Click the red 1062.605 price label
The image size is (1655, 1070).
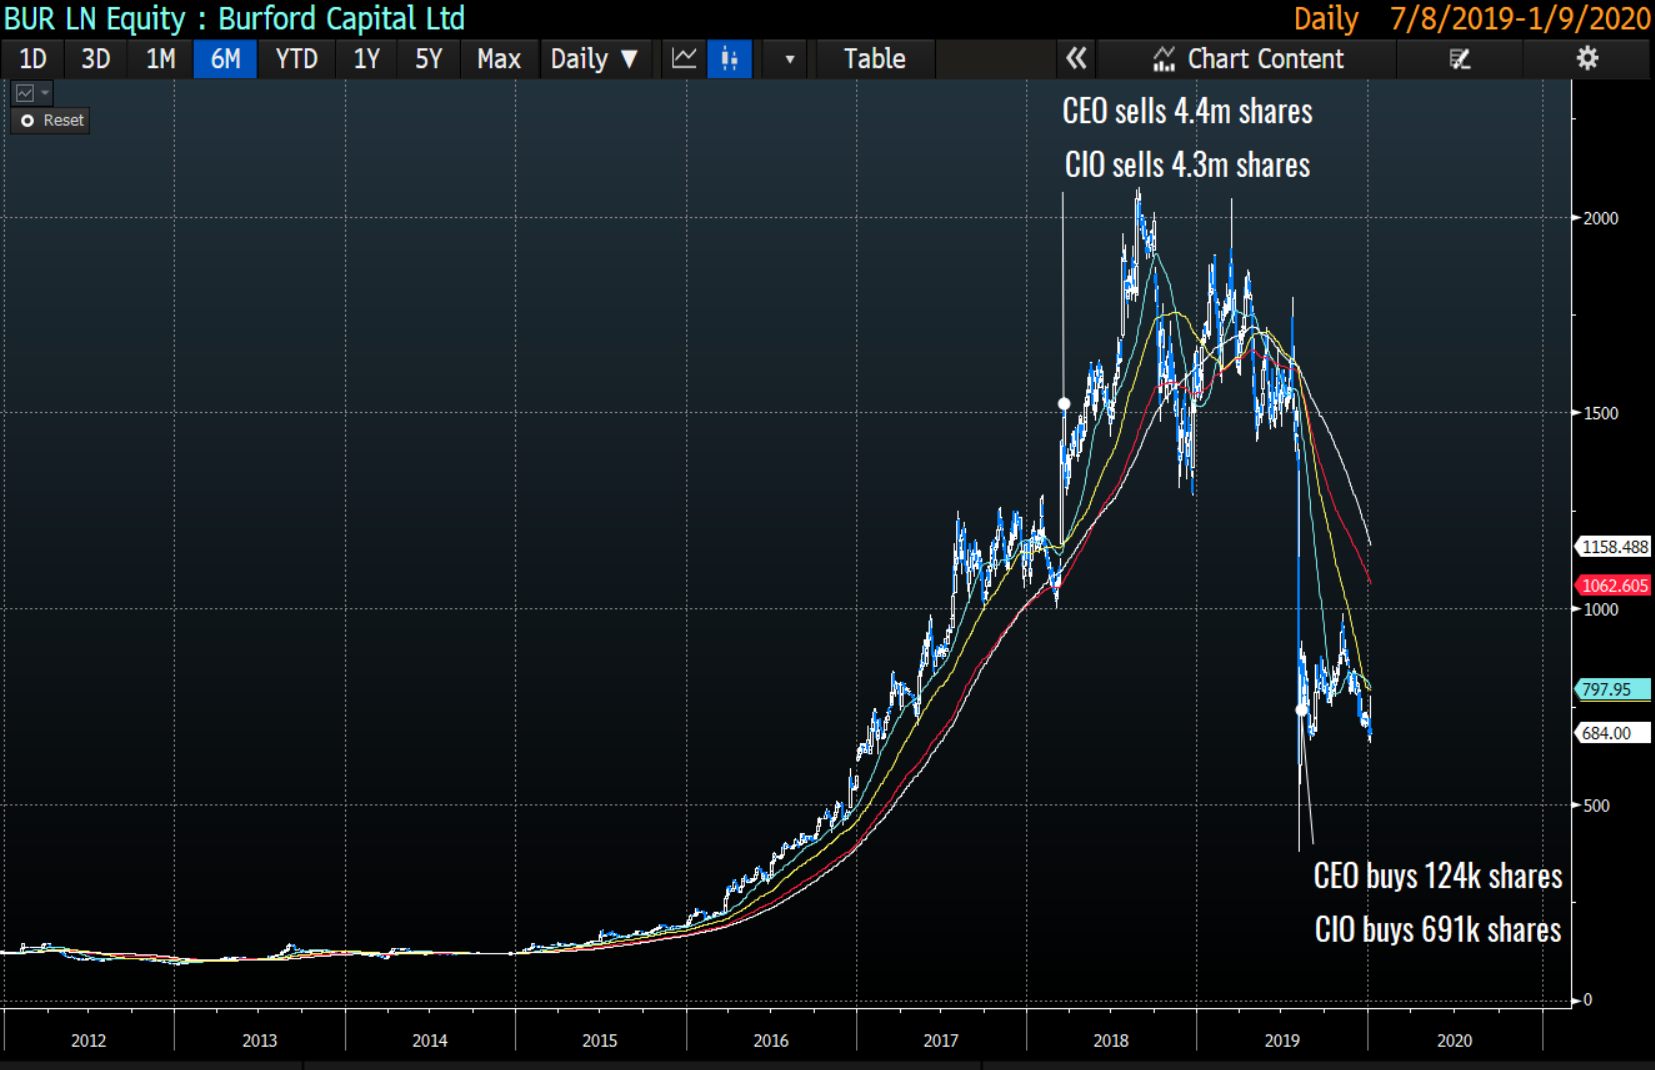click(x=1614, y=586)
